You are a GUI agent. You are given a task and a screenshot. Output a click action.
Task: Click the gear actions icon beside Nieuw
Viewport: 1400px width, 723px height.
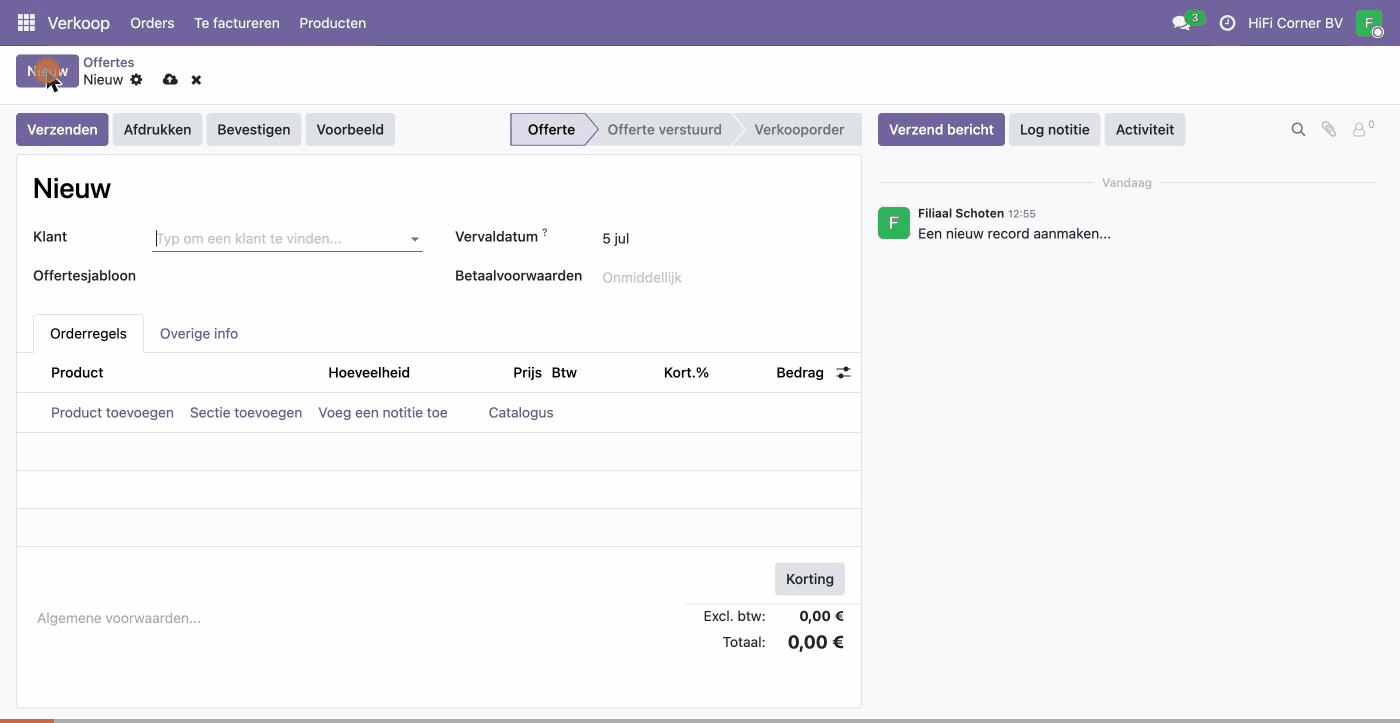137,79
